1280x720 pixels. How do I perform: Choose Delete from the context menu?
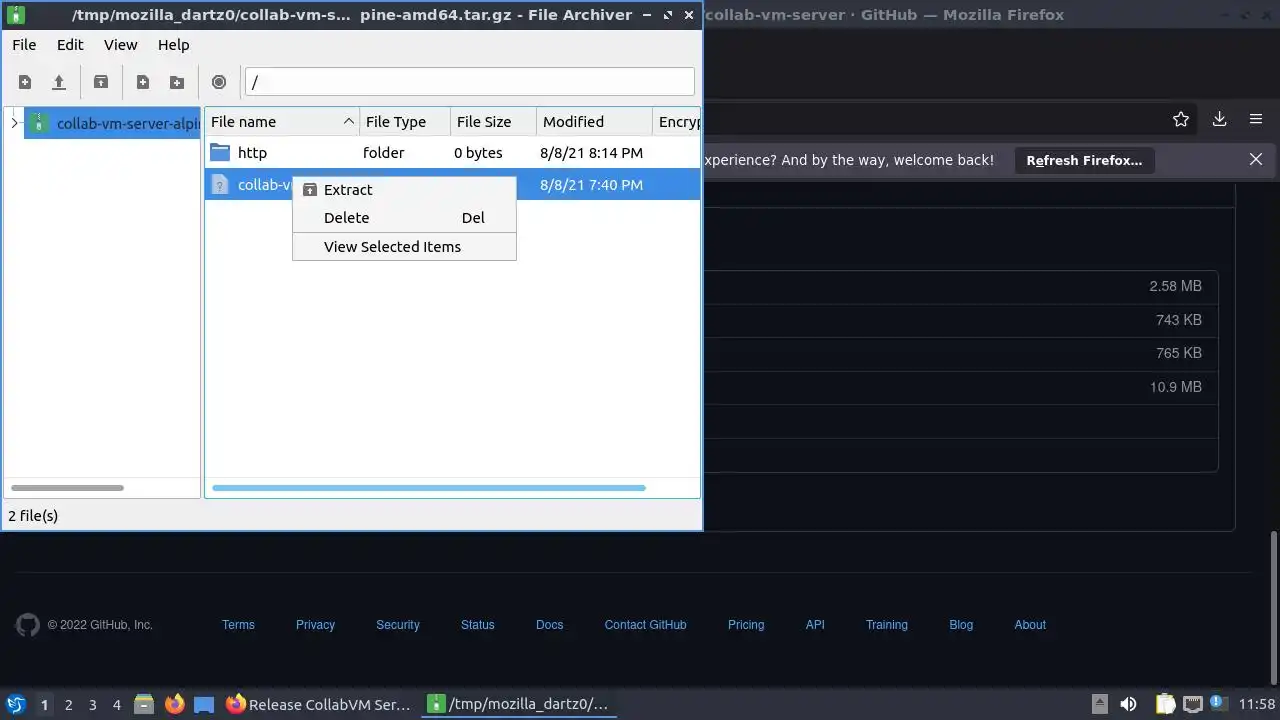click(404, 218)
